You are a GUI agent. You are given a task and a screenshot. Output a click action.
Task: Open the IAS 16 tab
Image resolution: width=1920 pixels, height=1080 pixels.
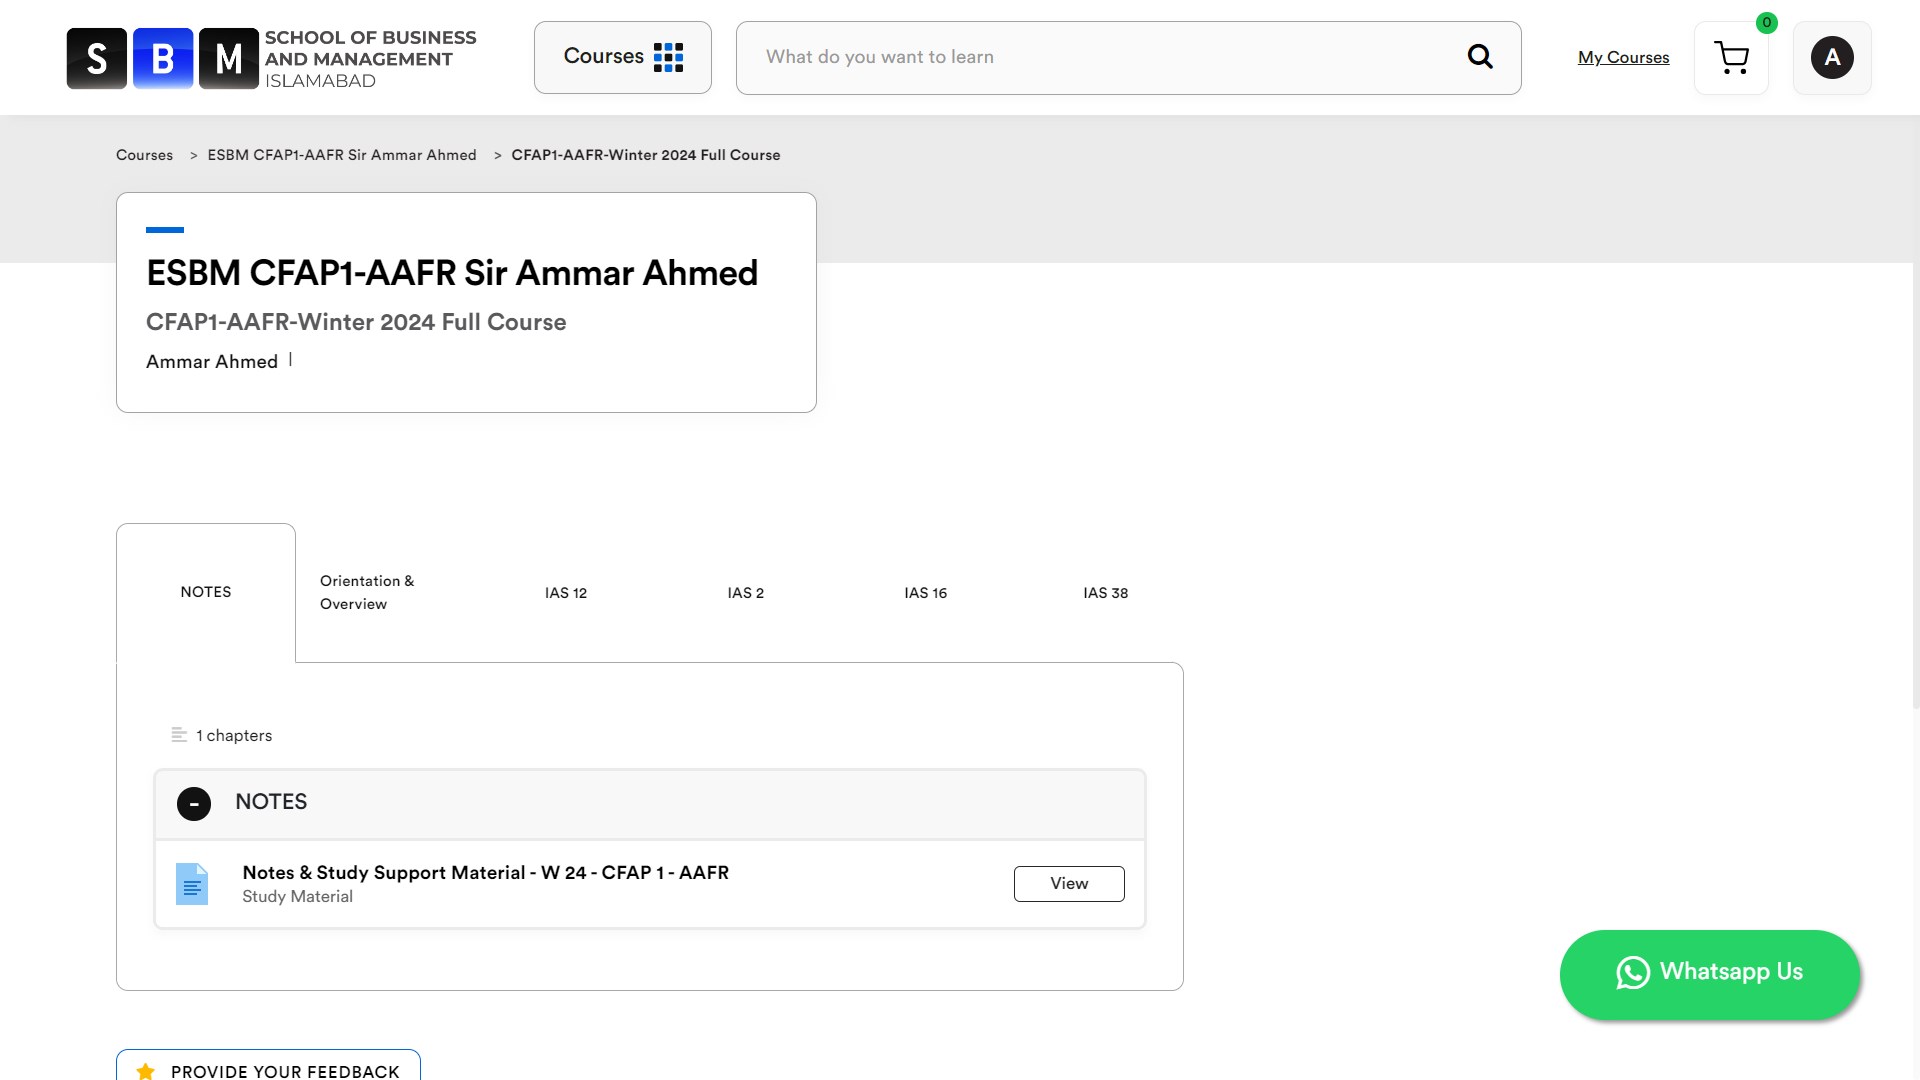point(925,593)
